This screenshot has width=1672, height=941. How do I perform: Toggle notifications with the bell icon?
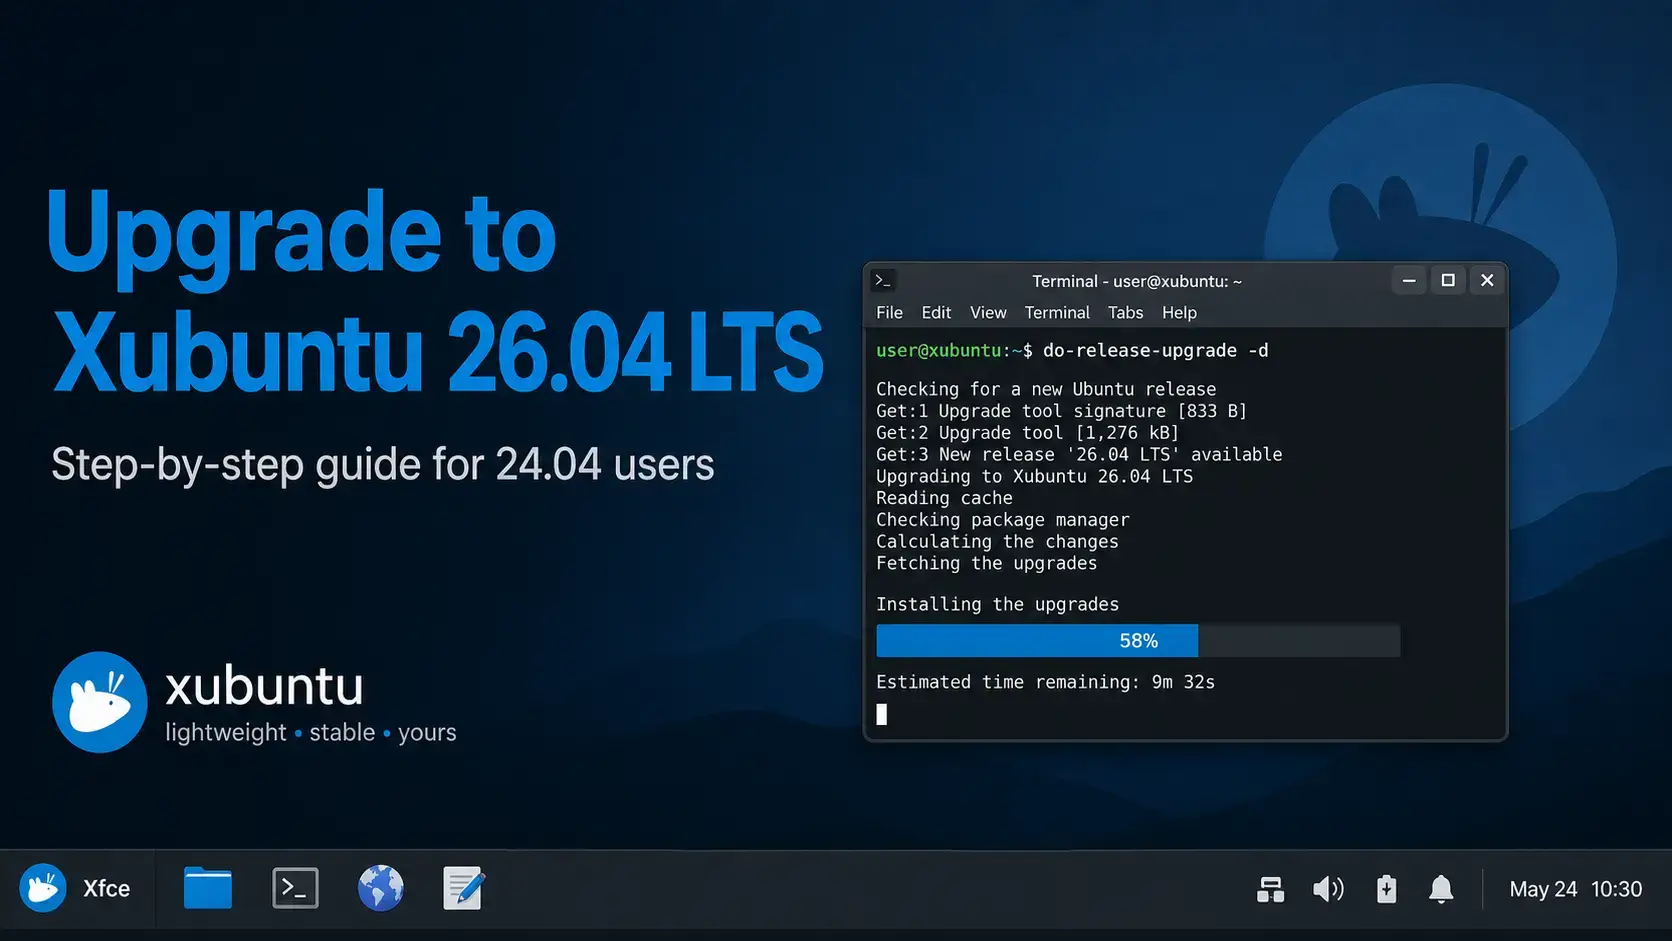pos(1441,888)
